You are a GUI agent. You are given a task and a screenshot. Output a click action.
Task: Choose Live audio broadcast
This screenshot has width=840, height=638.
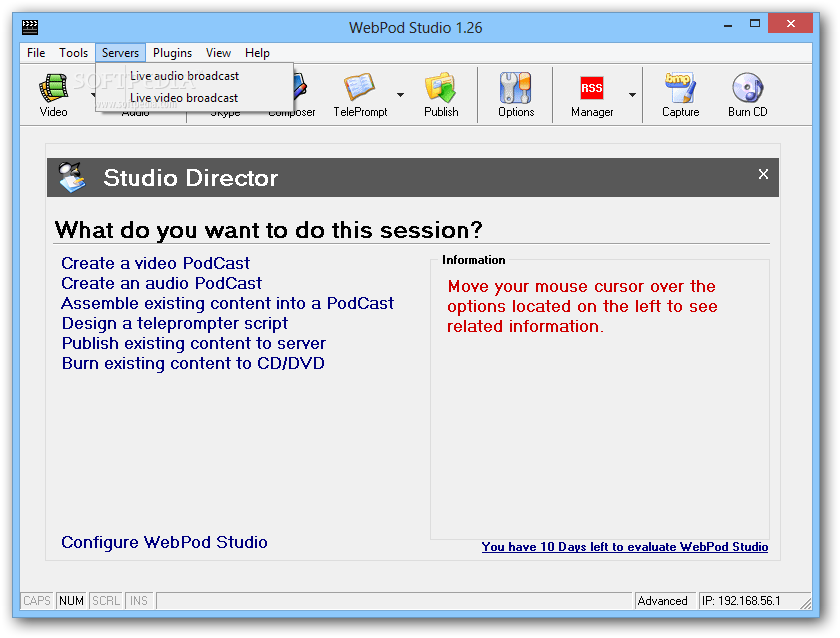coord(194,76)
